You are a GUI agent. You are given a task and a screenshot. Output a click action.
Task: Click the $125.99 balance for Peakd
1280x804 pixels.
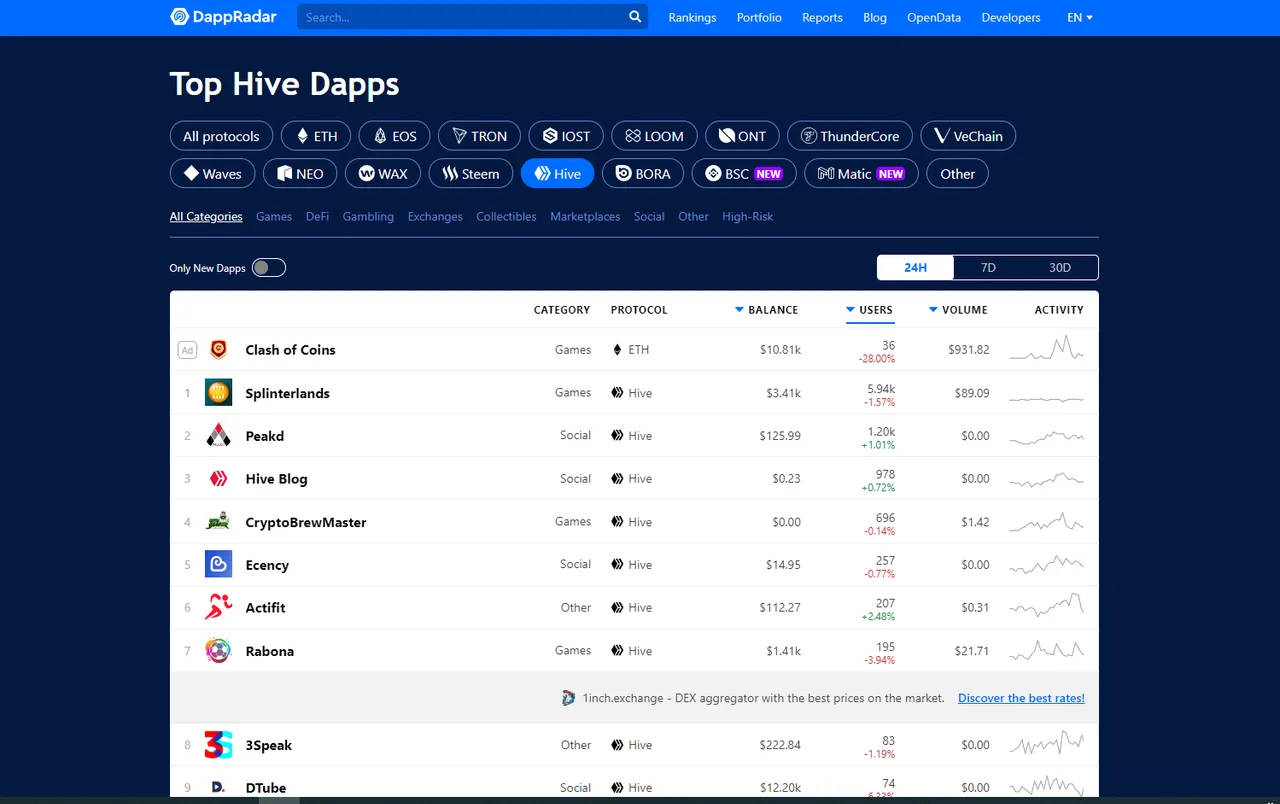click(x=780, y=436)
